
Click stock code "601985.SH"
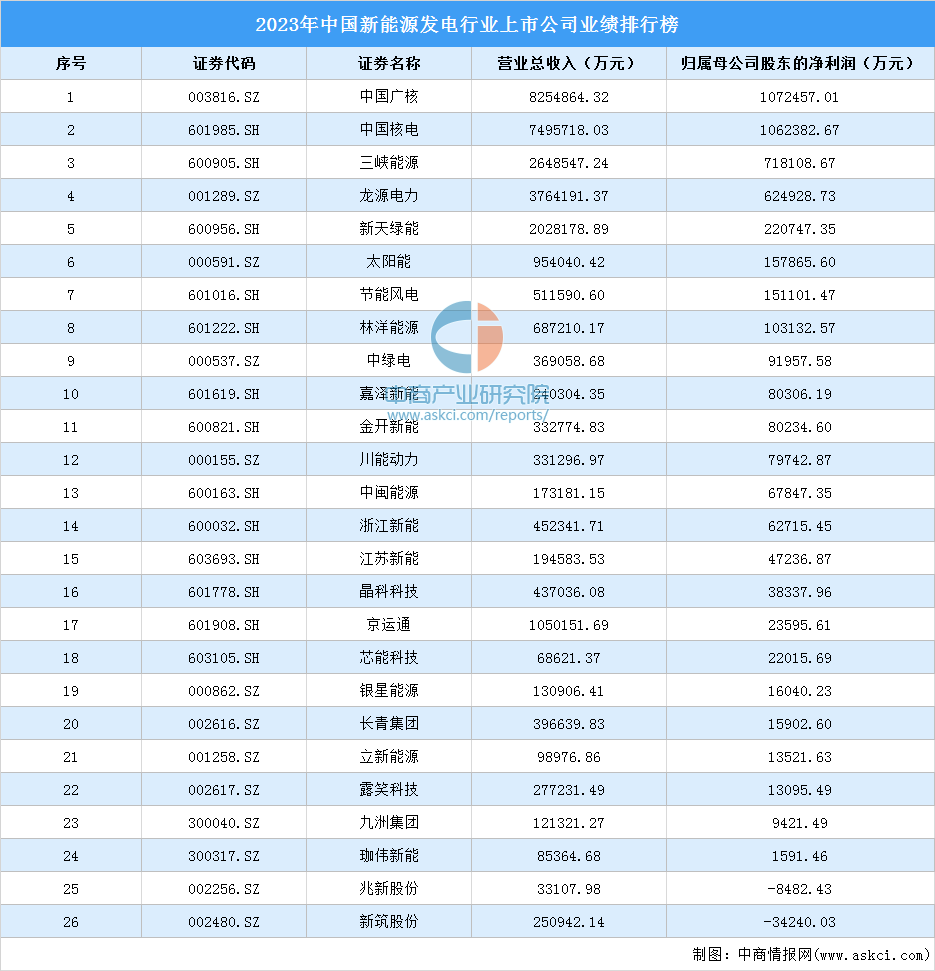[x=224, y=130]
